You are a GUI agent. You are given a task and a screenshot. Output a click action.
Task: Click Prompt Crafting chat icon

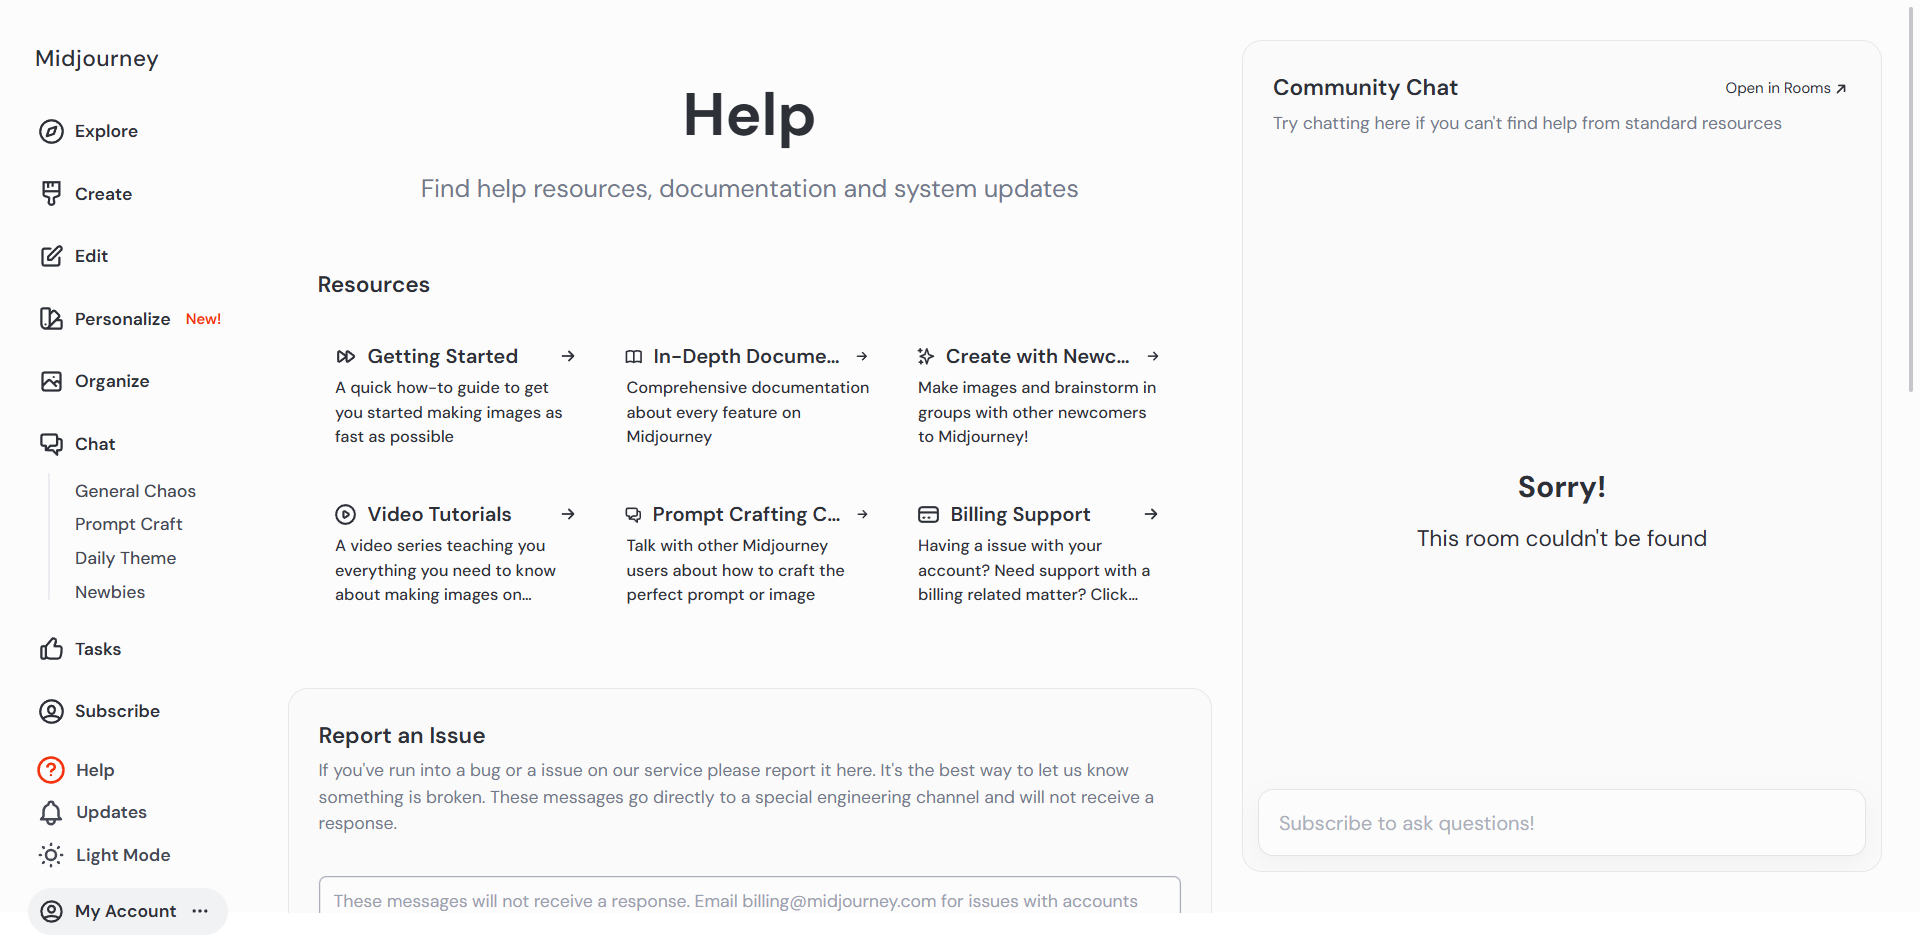coord(634,515)
